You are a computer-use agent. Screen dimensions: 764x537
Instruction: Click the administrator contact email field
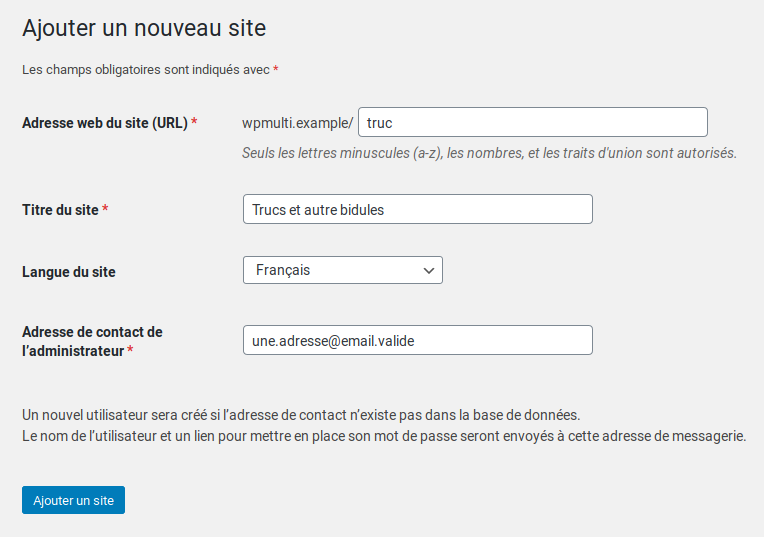point(417,341)
